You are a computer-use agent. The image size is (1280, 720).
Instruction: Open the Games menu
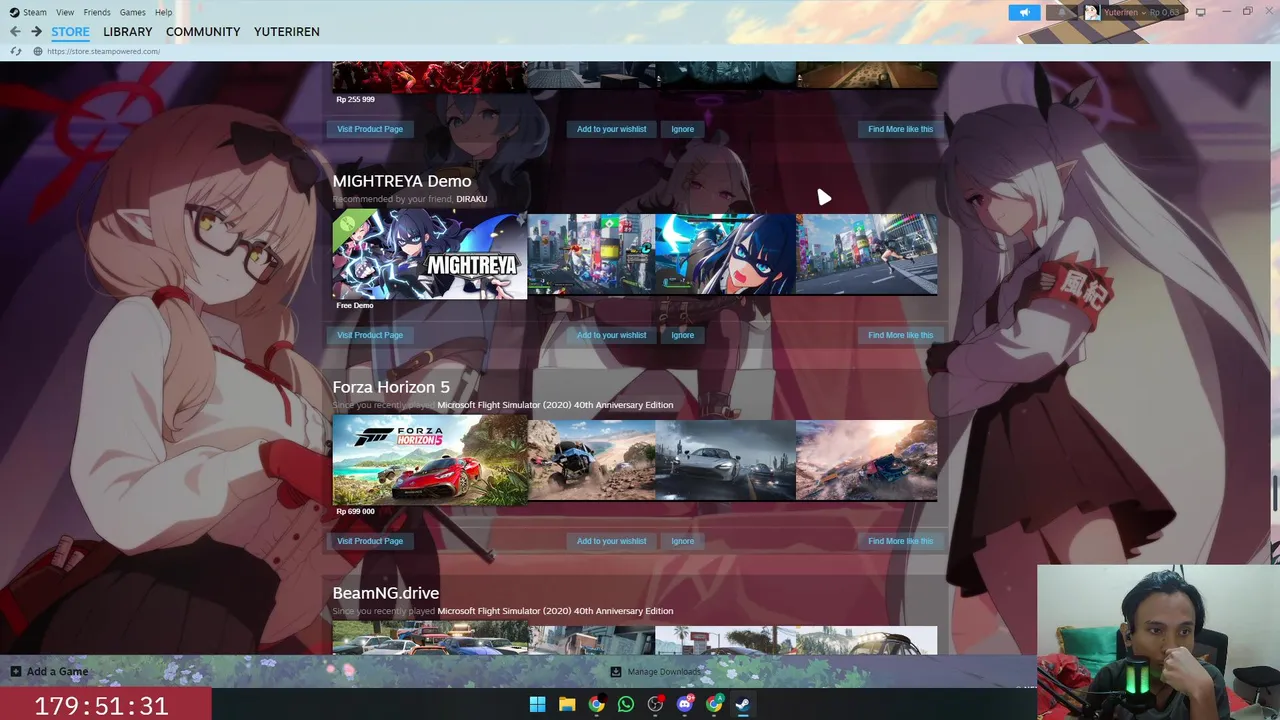point(133,12)
